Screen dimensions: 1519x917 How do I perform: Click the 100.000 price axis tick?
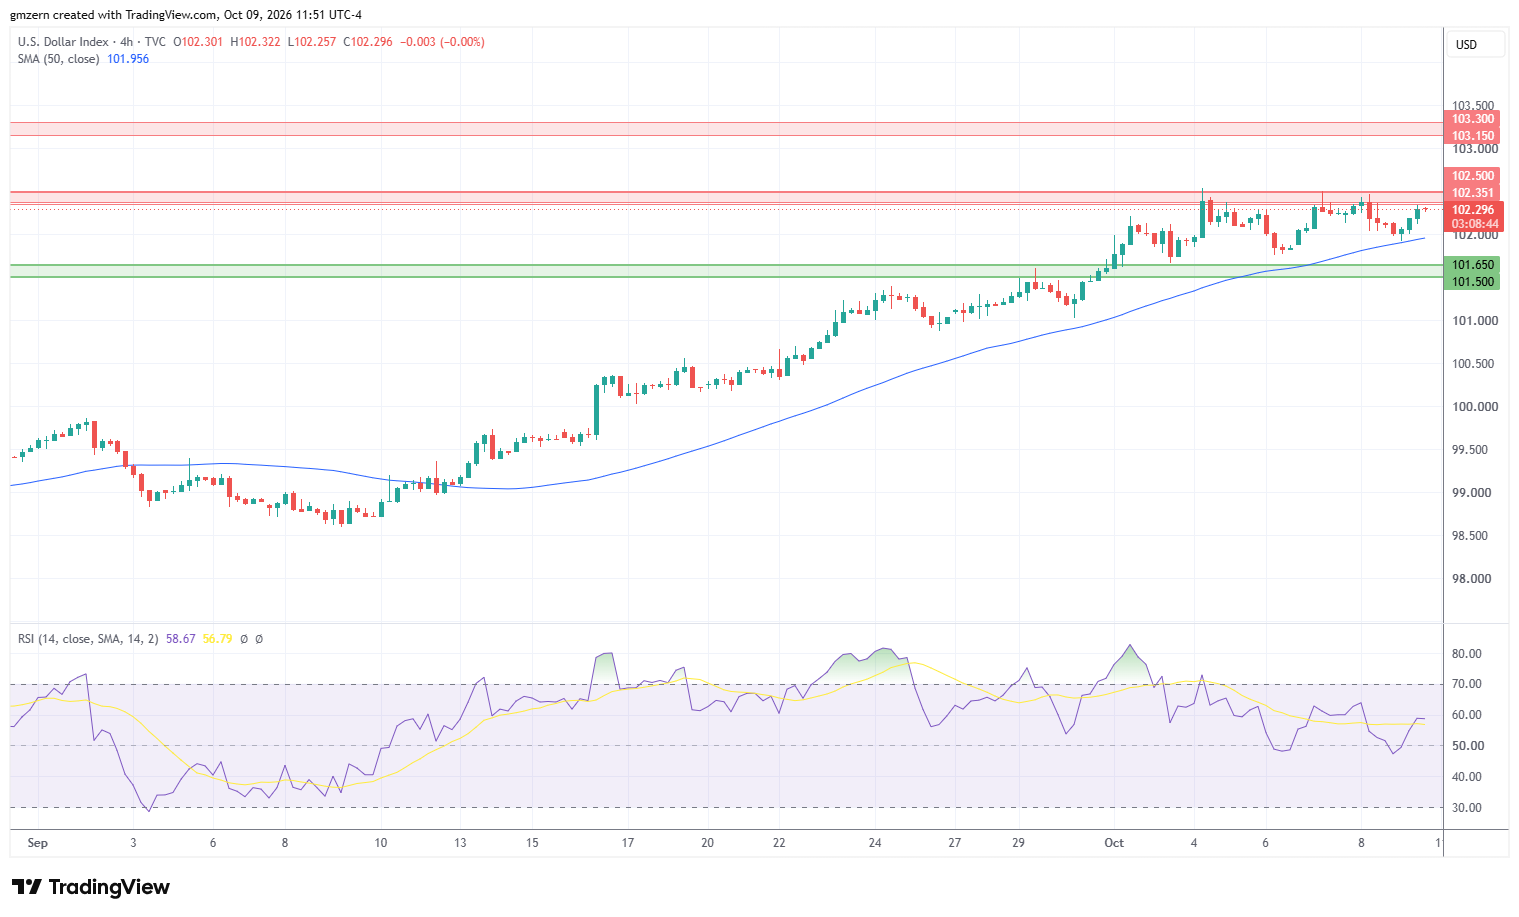click(x=1475, y=407)
